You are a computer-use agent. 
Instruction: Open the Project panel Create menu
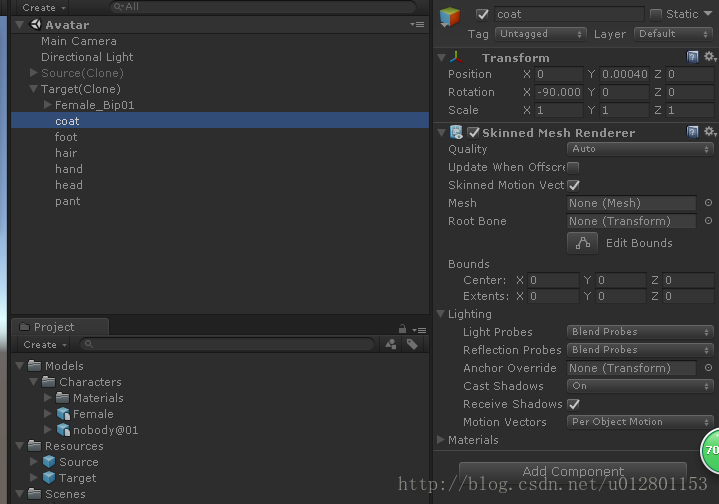[x=45, y=344]
